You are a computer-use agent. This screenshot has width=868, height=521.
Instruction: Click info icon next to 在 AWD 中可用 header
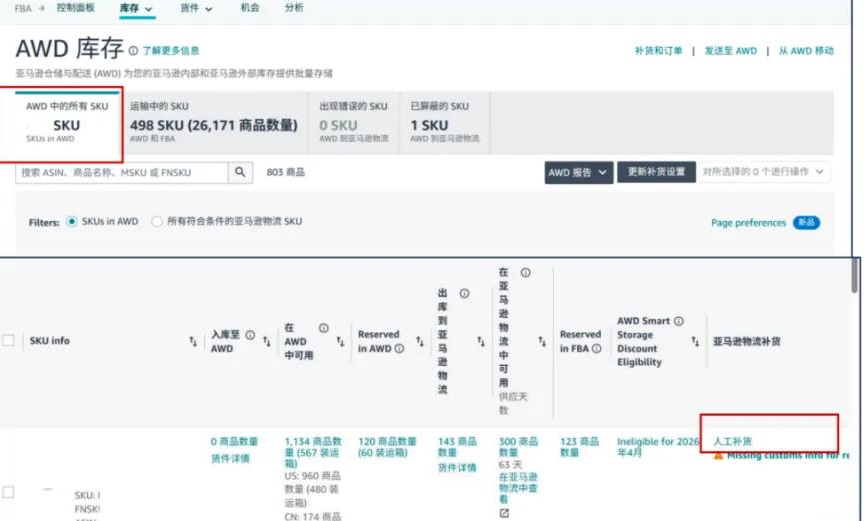(323, 328)
